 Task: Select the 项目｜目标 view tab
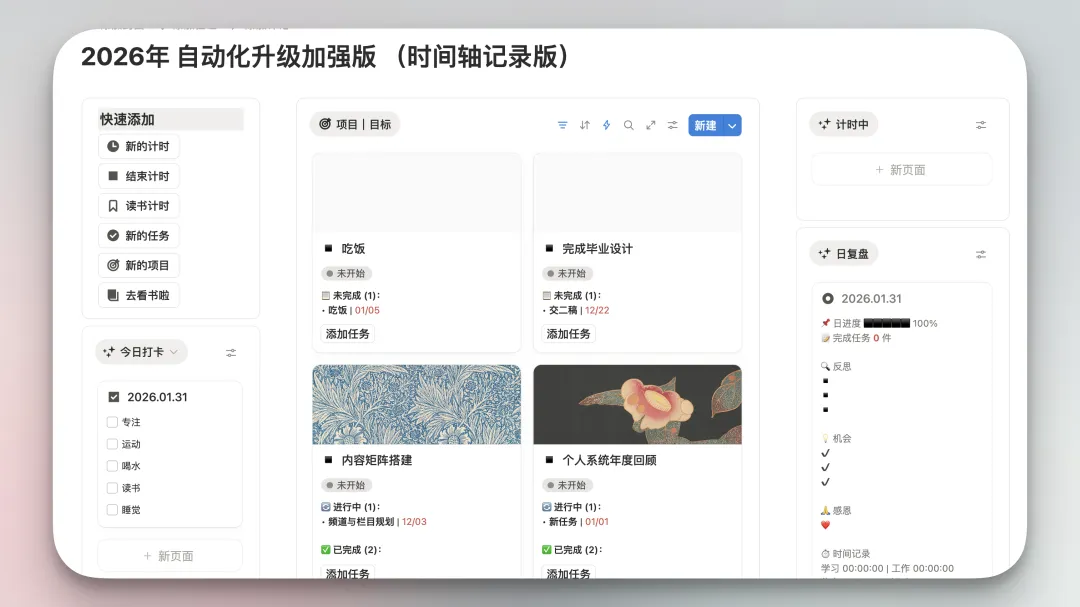pos(355,124)
